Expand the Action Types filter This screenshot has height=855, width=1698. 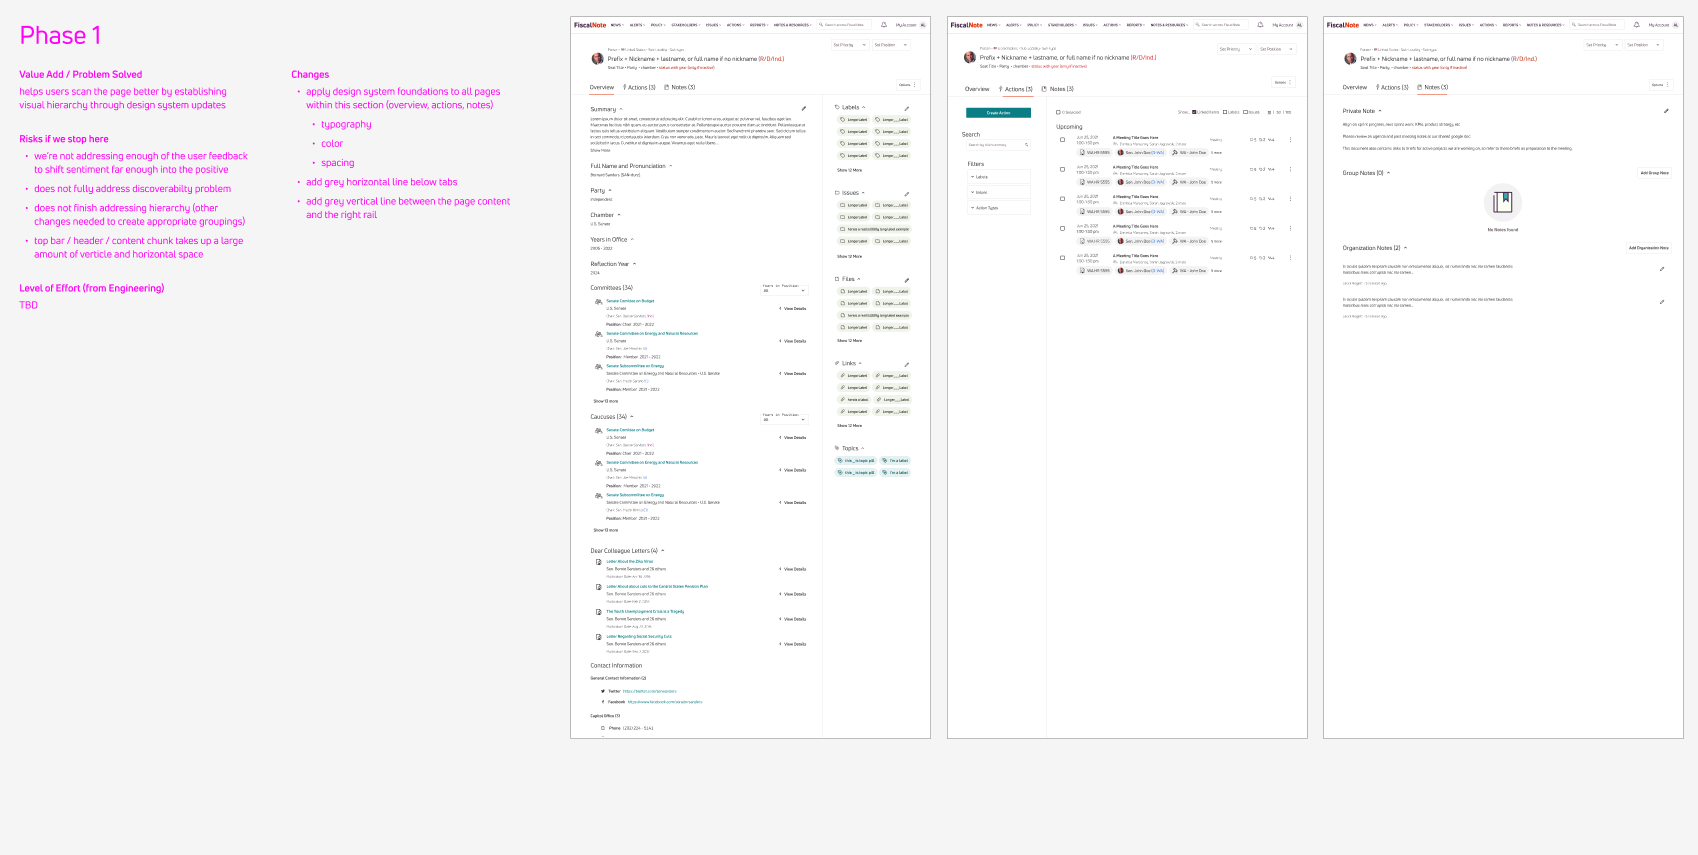(998, 208)
